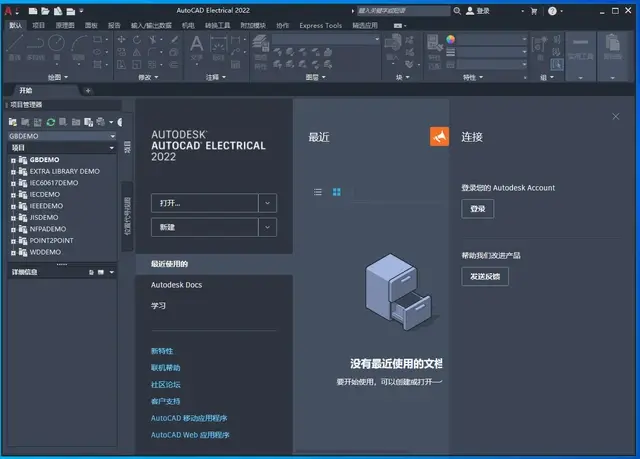Expand the GBDEMO project tree node
The height and width of the screenshot is (459, 640).
[13, 160]
